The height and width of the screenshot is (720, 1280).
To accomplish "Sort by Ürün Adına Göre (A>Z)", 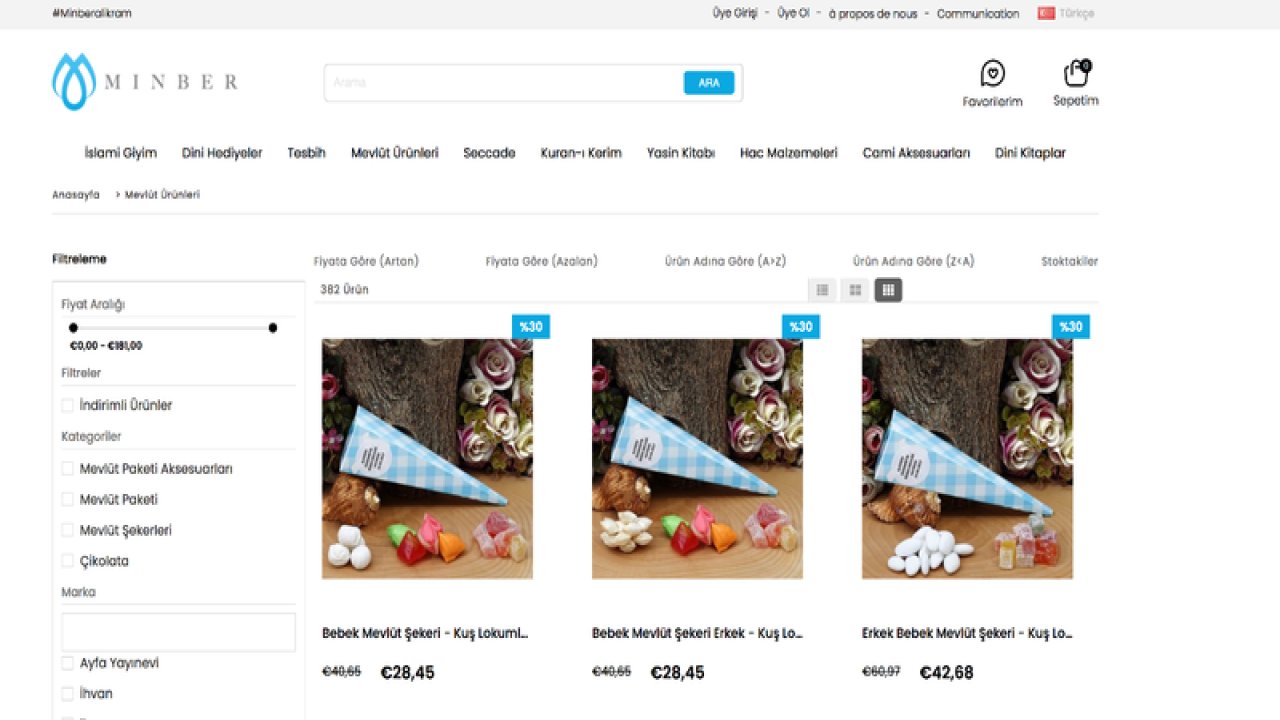I will click(725, 261).
